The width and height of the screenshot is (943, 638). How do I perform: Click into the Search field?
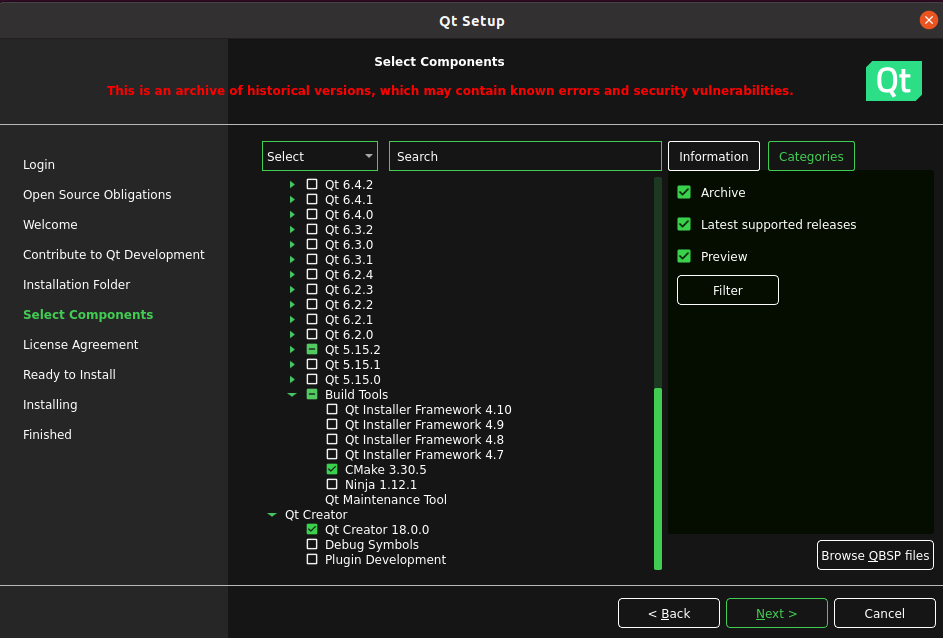[525, 156]
